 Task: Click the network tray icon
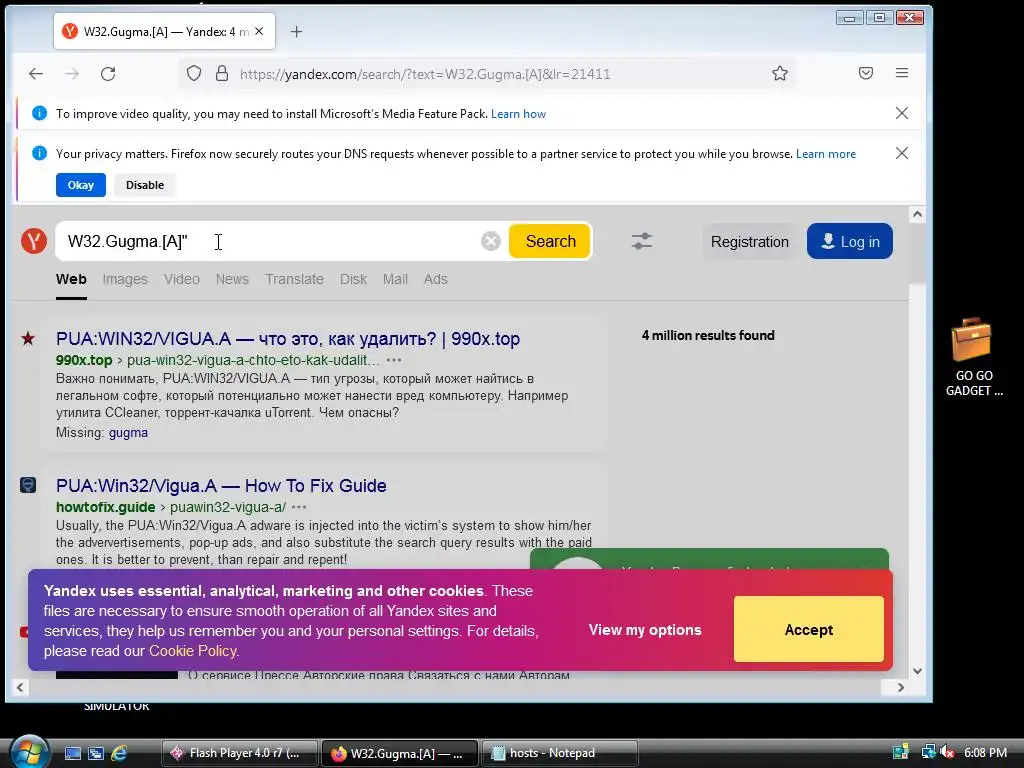pyautogui.click(x=928, y=752)
